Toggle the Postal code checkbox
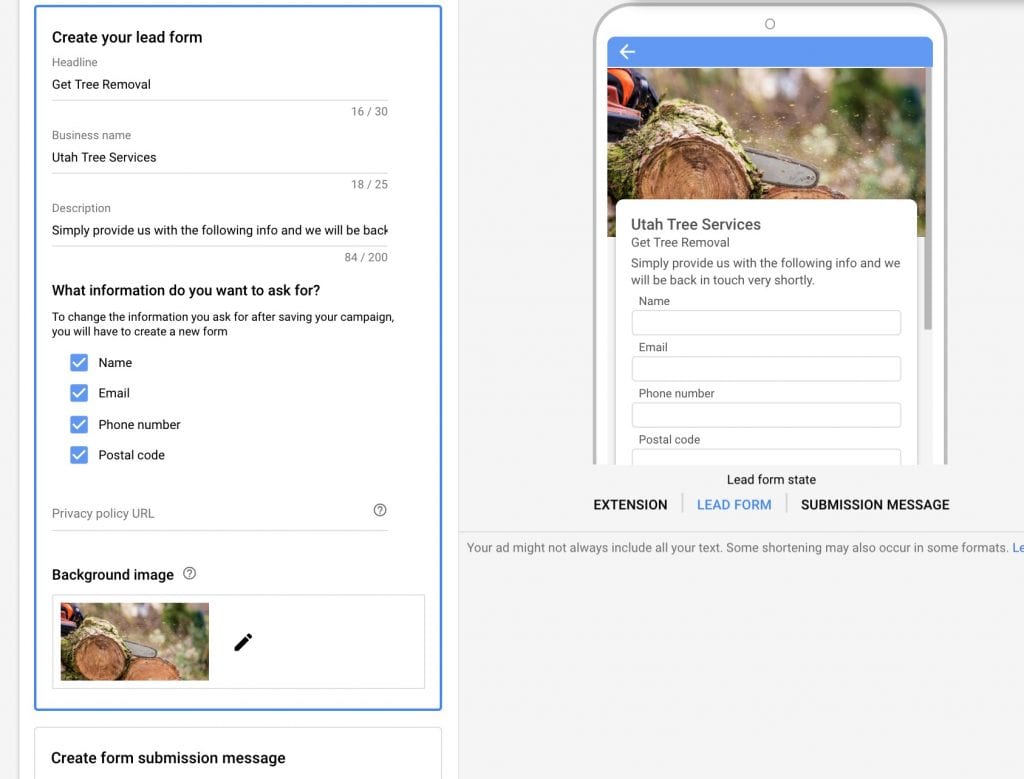Viewport: 1024px width, 779px height. pyautogui.click(x=79, y=455)
